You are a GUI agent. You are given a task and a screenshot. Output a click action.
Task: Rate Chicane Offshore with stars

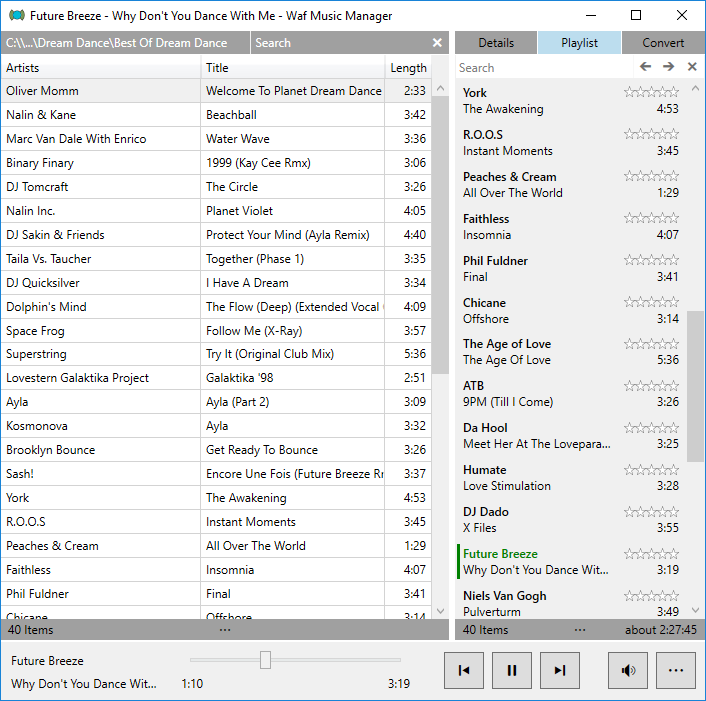(x=651, y=302)
